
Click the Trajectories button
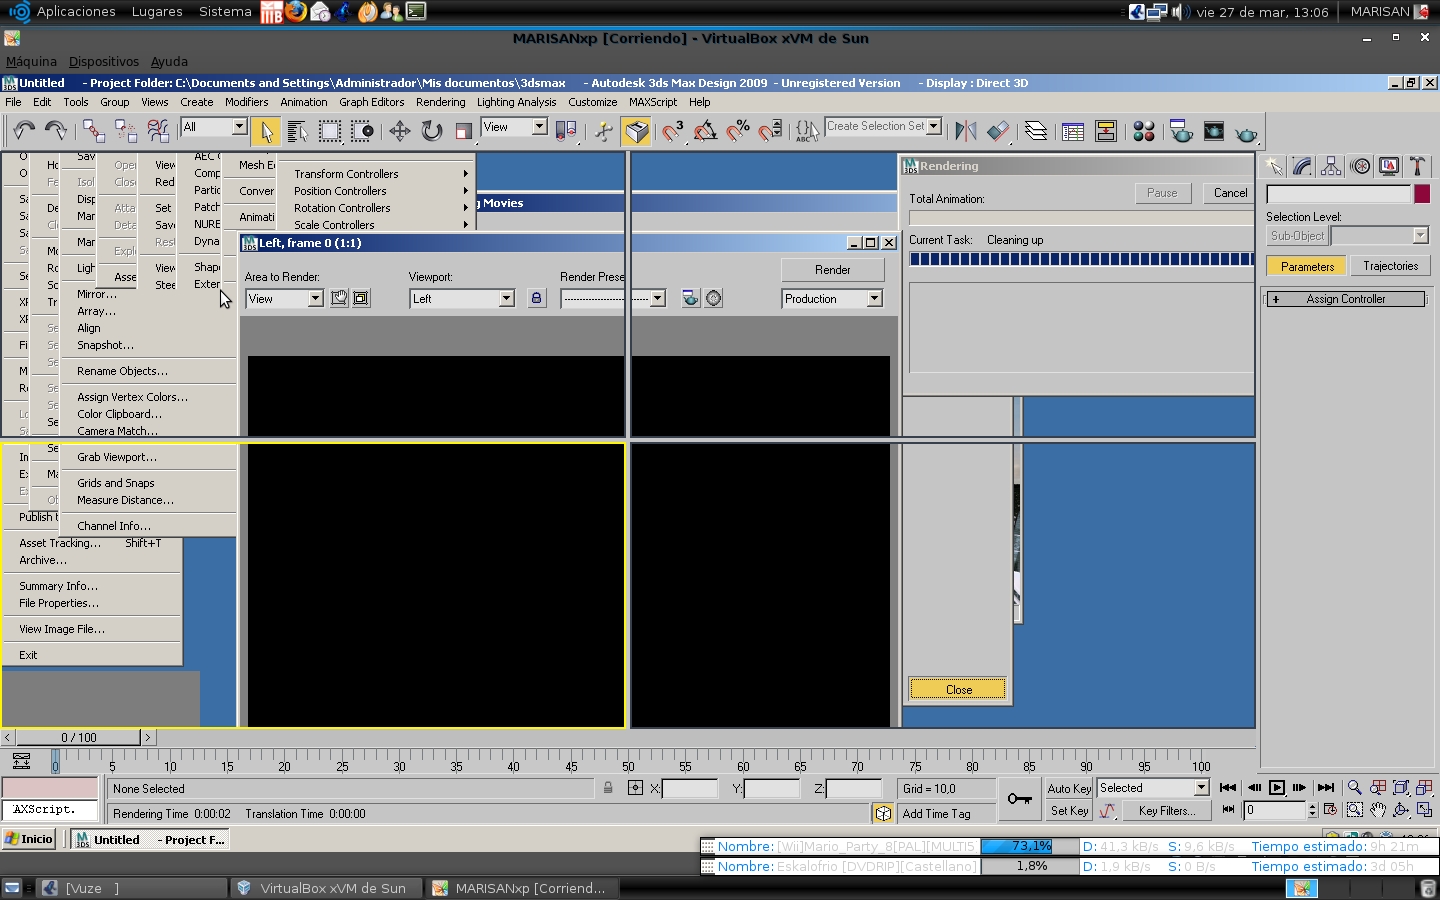(x=1390, y=266)
